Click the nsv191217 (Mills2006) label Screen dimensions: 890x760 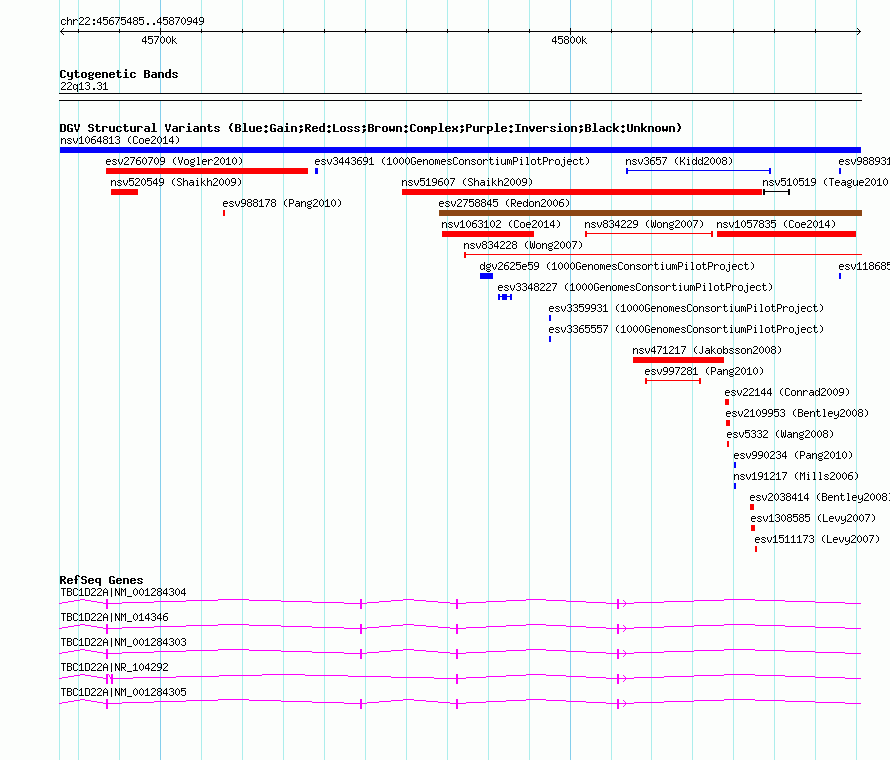(796, 476)
